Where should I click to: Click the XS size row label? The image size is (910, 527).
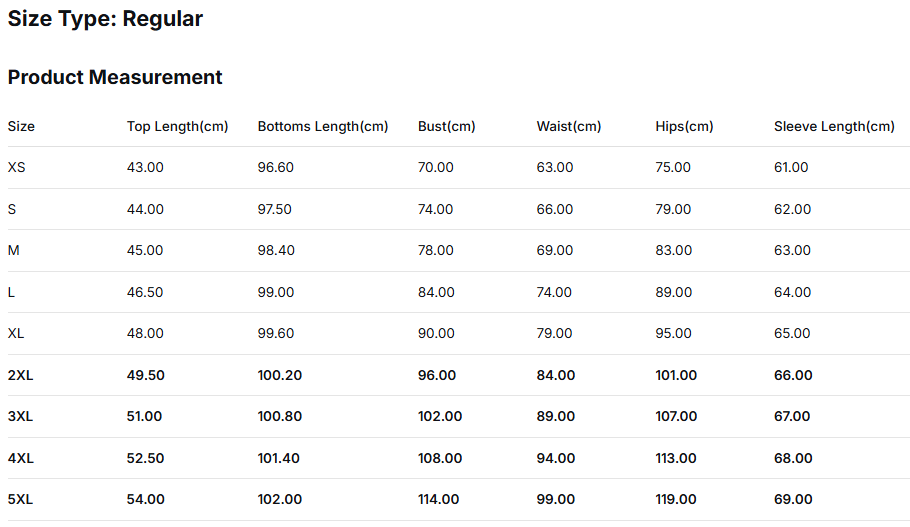click(17, 168)
